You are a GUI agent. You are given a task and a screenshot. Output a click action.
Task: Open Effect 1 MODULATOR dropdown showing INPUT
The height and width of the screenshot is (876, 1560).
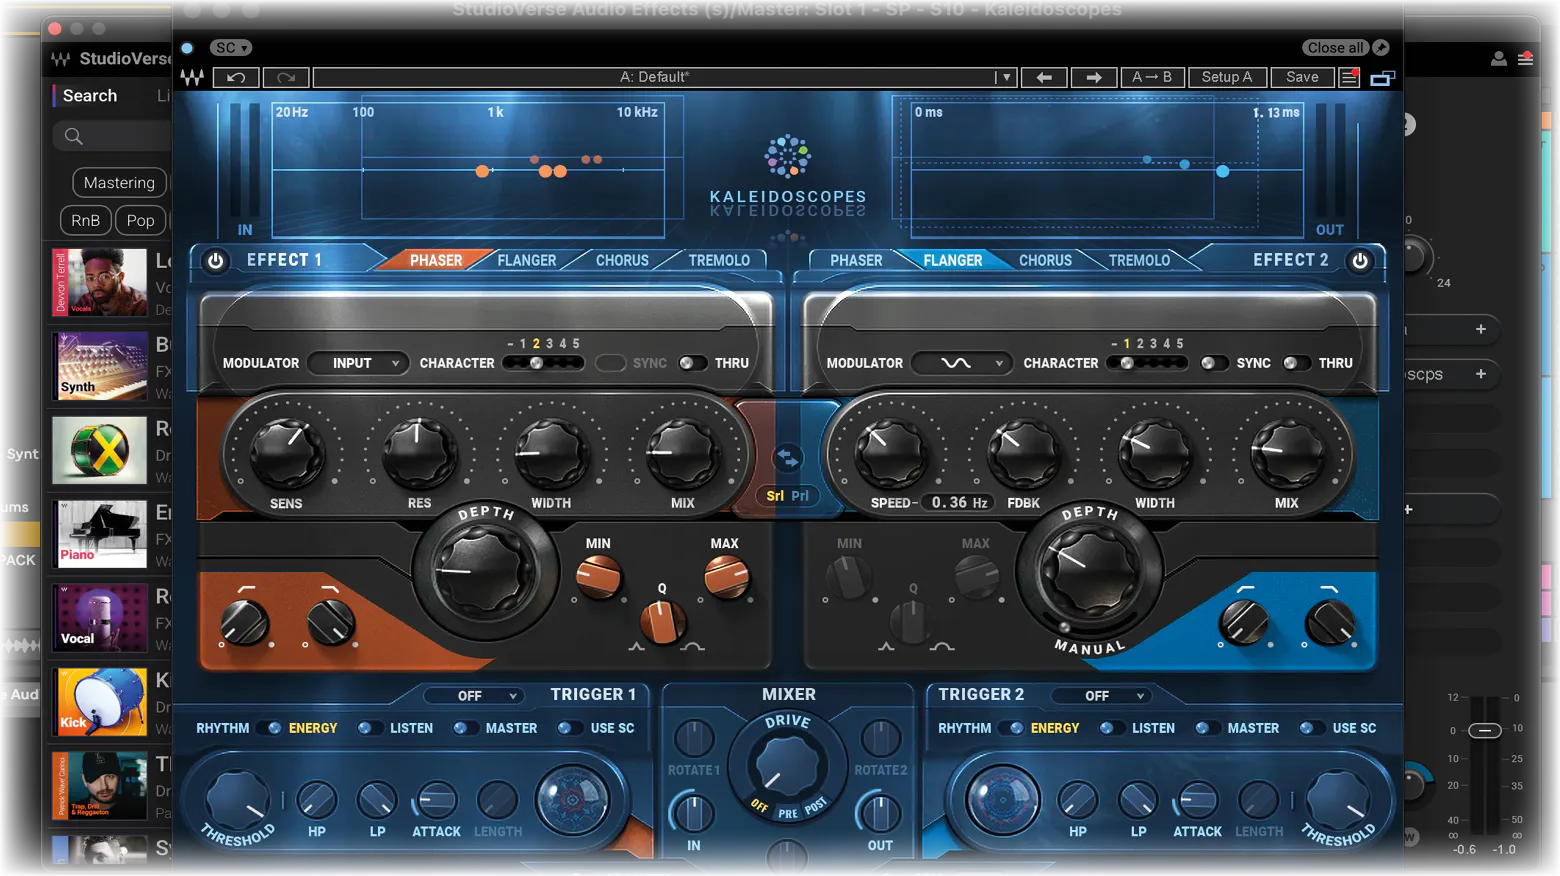pyautogui.click(x=357, y=363)
